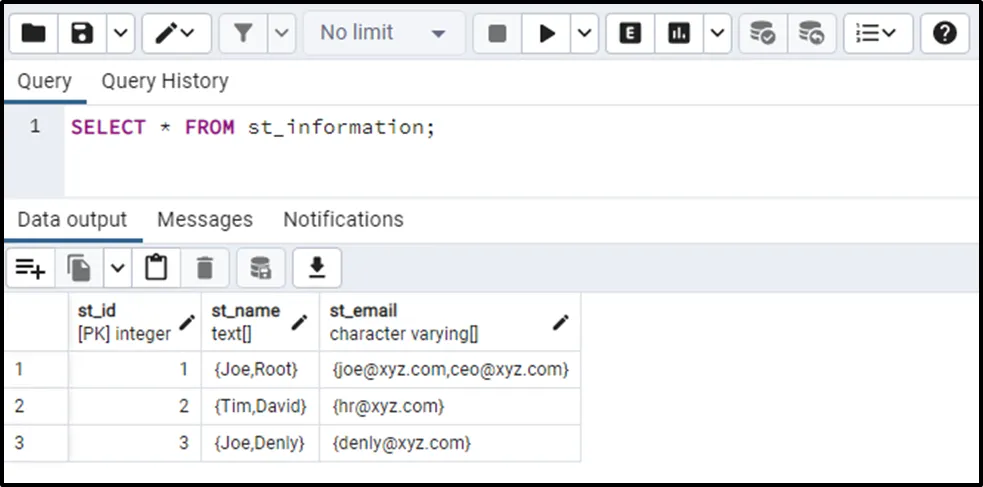Open the Help question mark icon

(x=944, y=33)
